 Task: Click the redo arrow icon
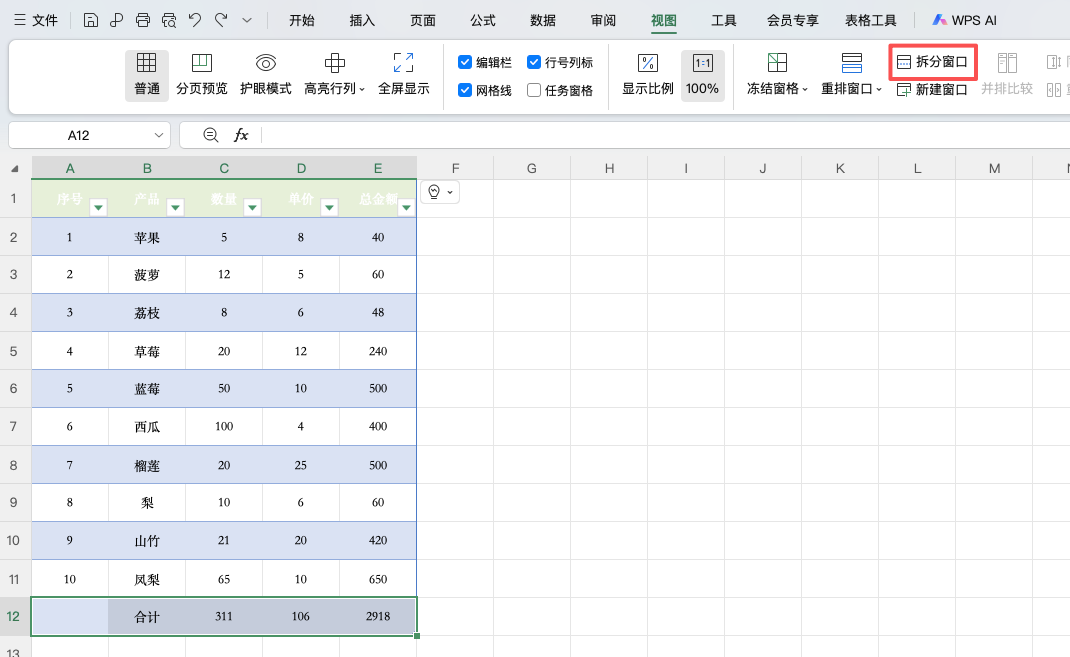coord(221,20)
